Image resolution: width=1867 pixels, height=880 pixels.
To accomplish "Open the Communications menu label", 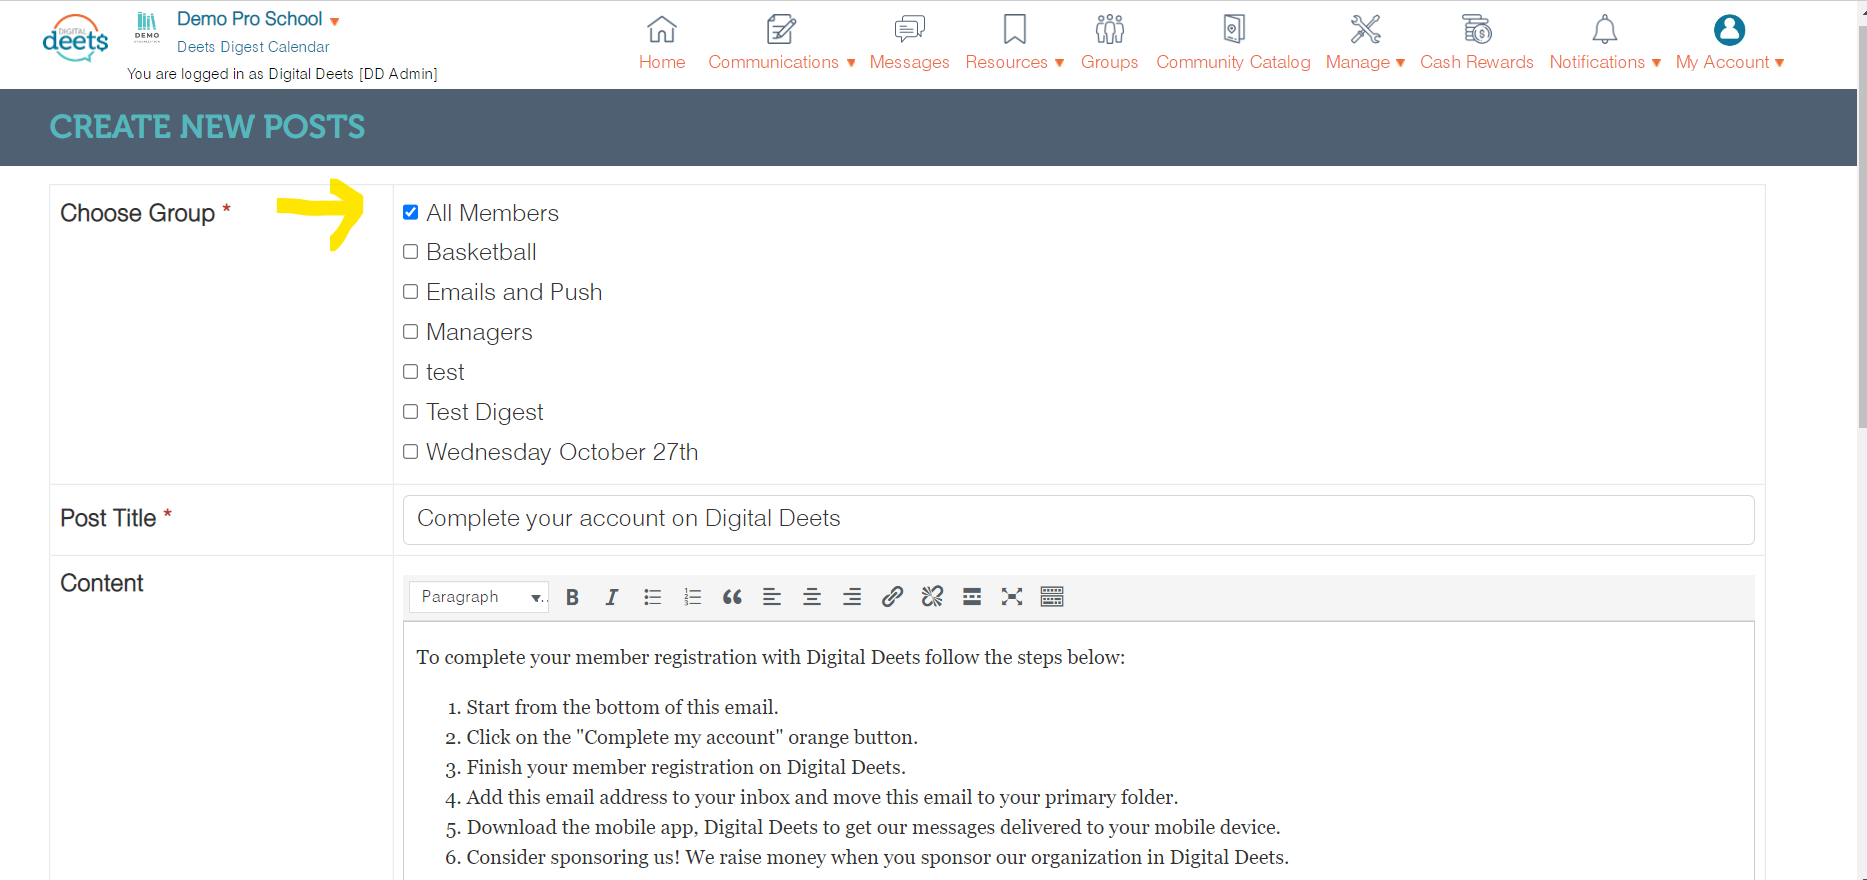I will click(773, 62).
